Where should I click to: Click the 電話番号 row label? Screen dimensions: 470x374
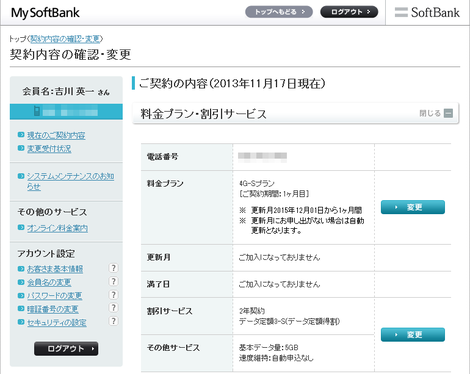[163, 157]
